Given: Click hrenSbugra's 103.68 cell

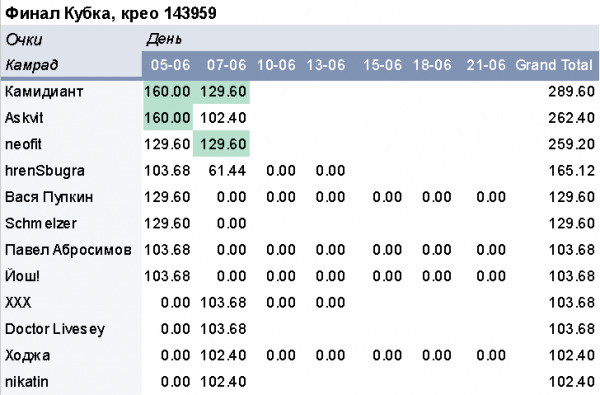Looking at the screenshot, I should [167, 171].
